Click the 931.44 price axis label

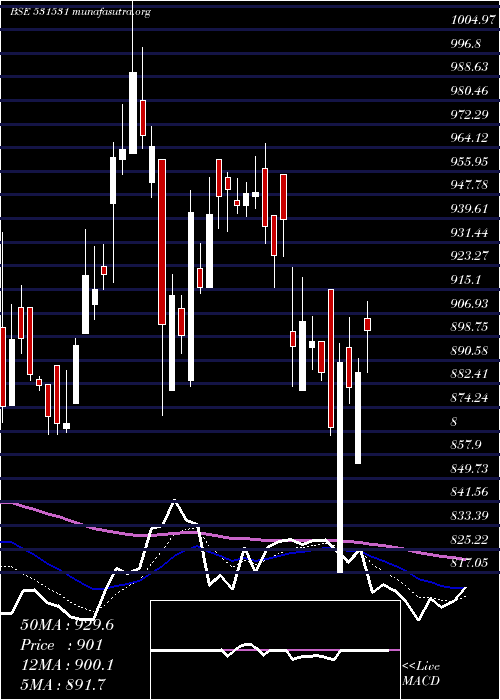470,232
